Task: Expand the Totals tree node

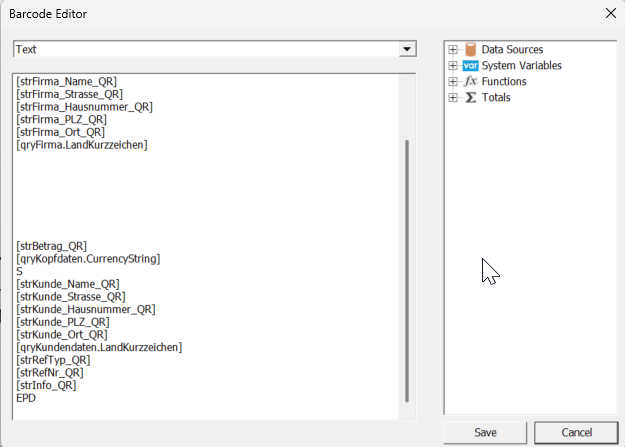Action: point(454,98)
